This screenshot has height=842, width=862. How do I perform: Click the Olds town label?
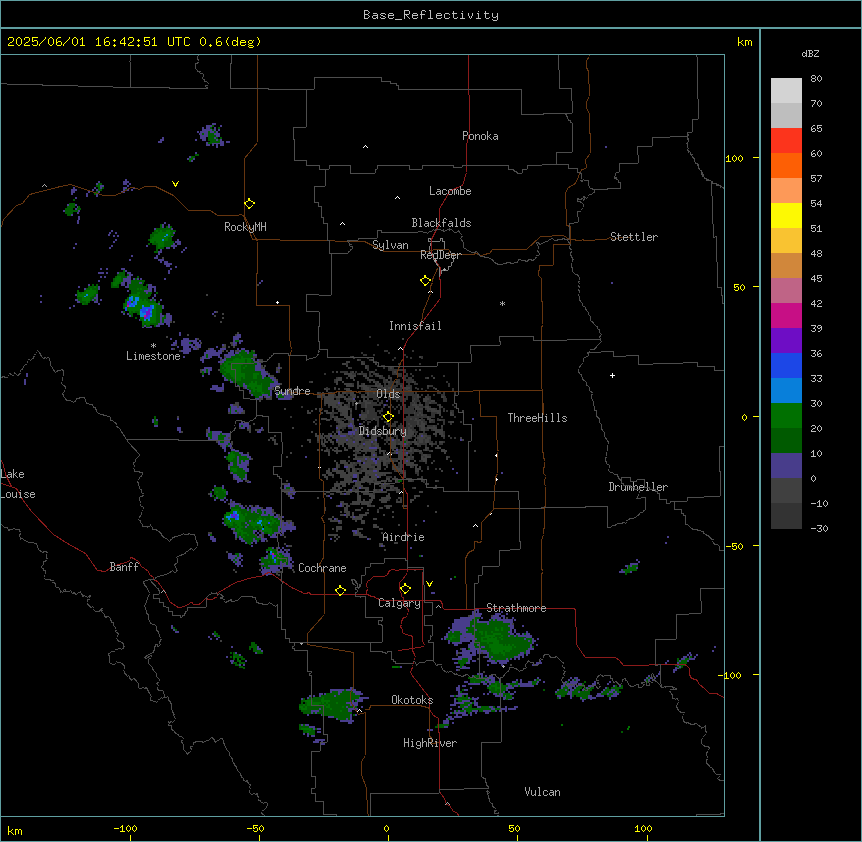point(388,394)
